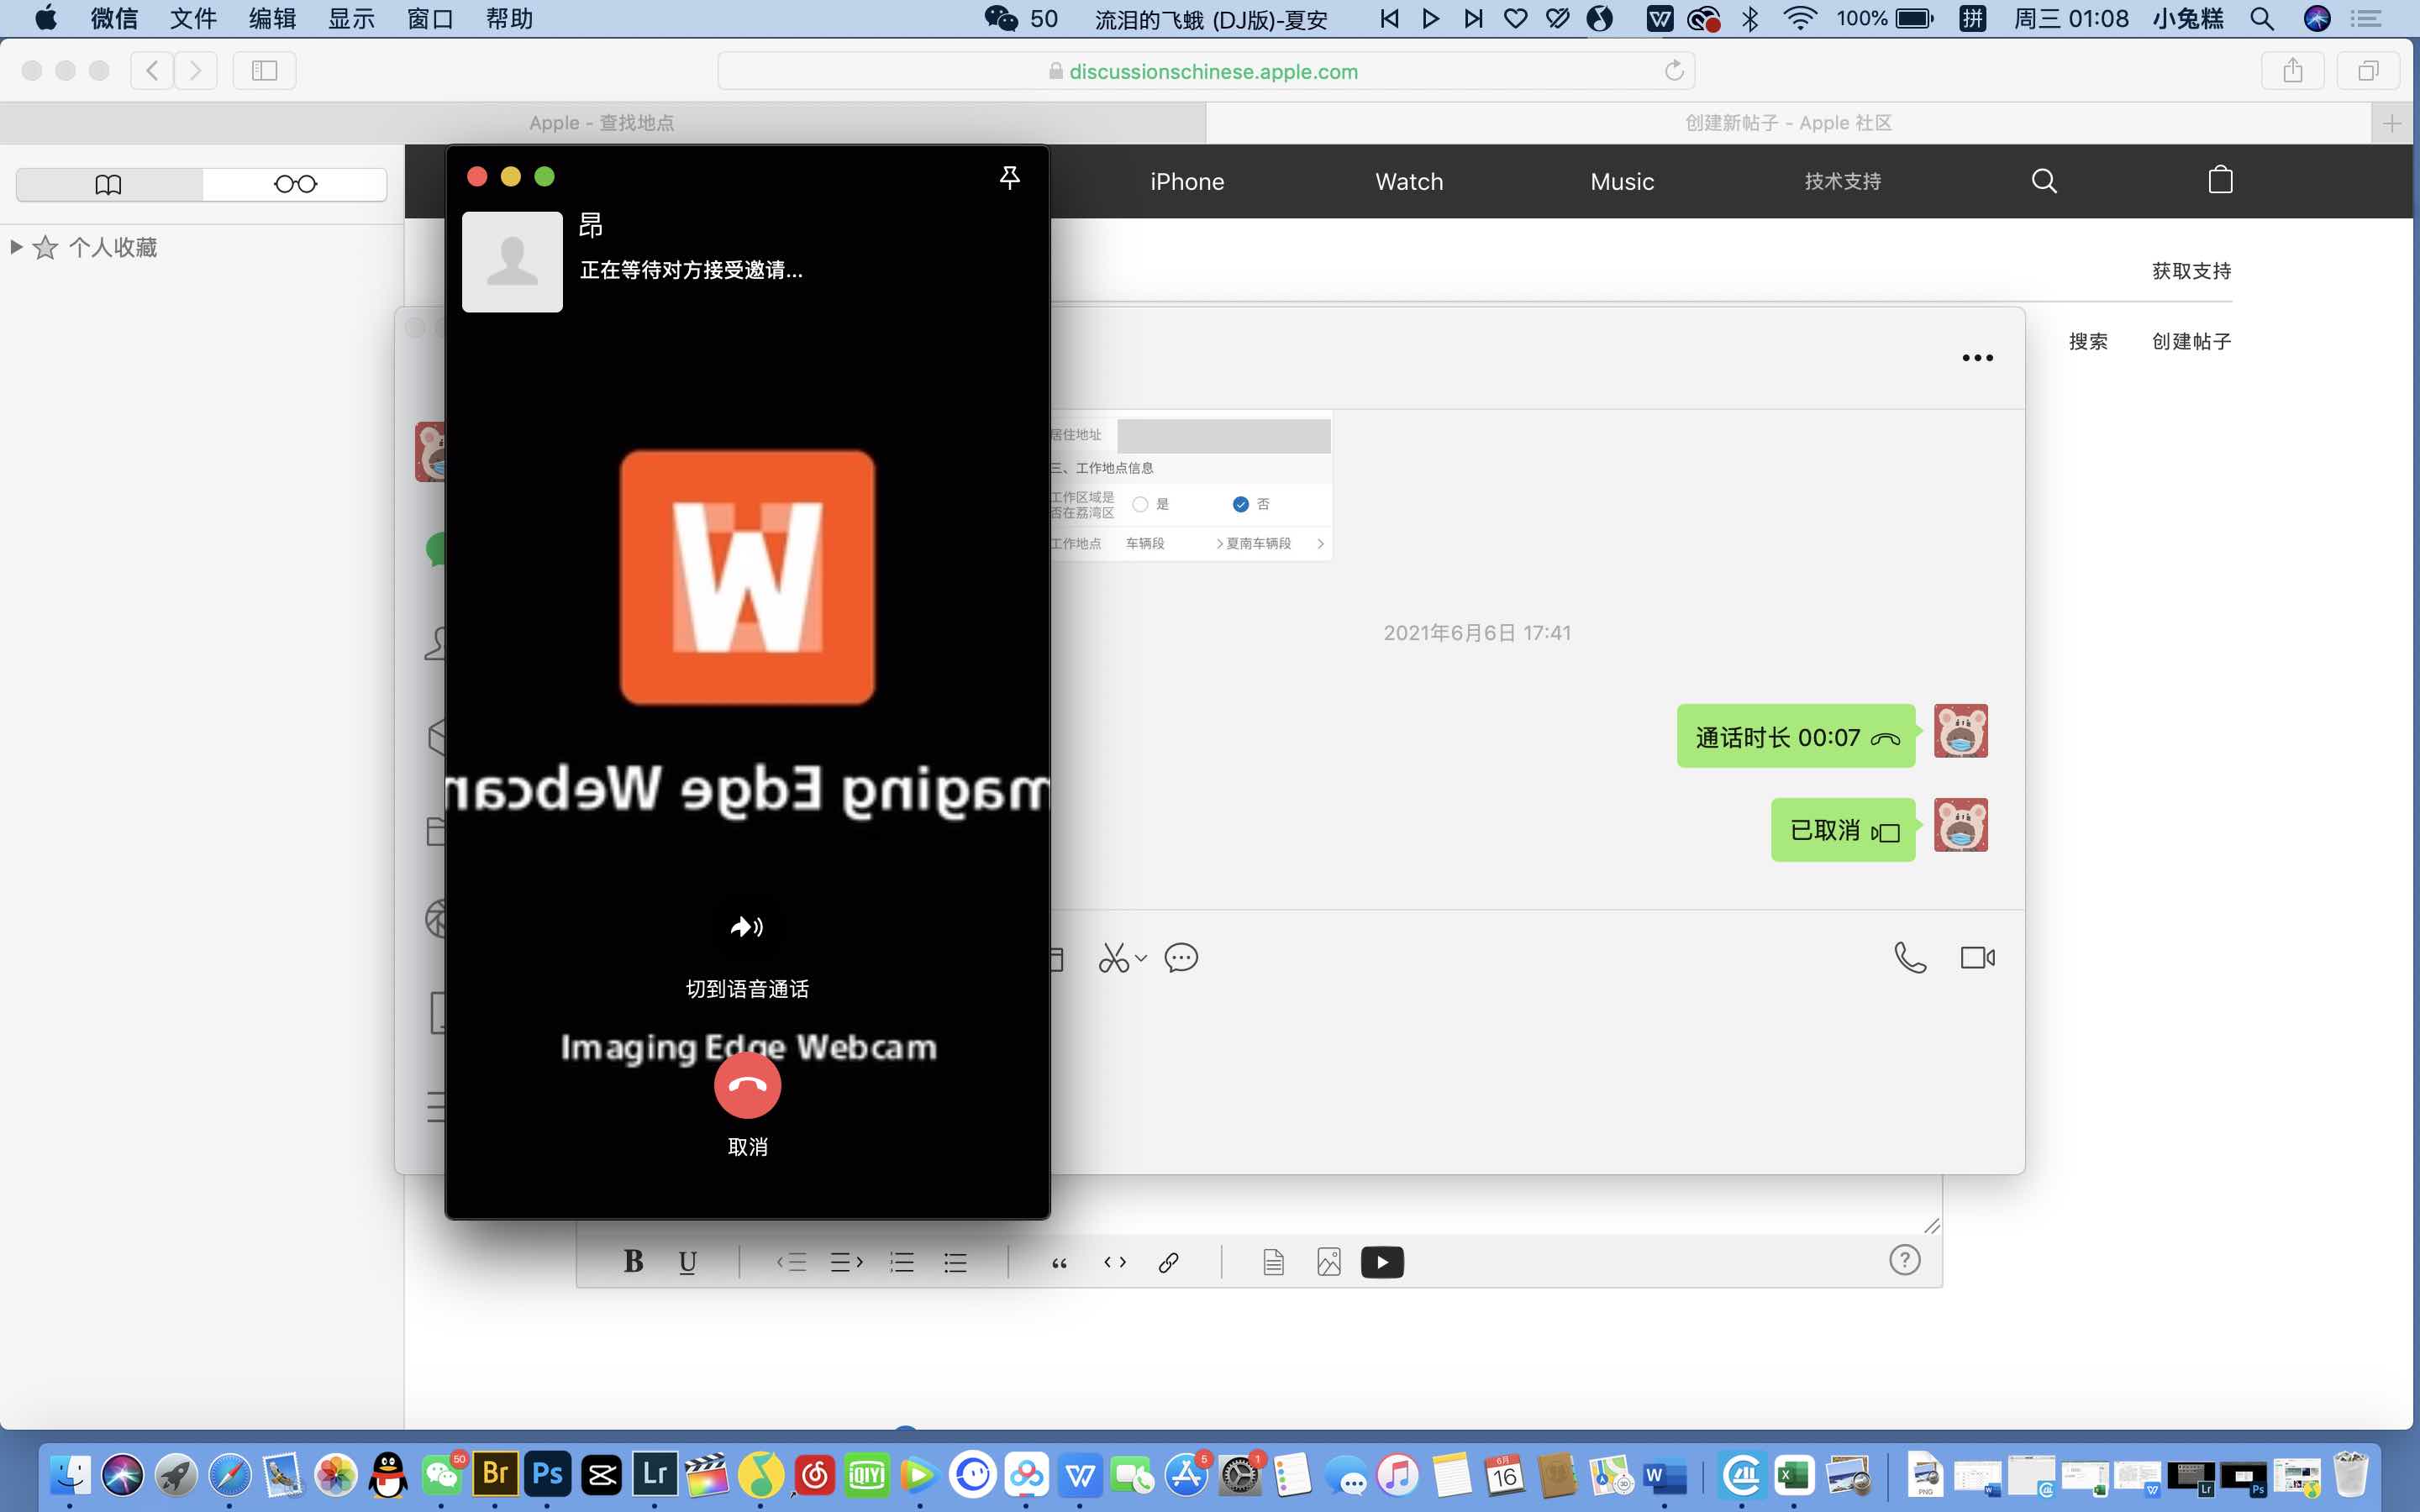Open chat options three-dot menu

1977,358
